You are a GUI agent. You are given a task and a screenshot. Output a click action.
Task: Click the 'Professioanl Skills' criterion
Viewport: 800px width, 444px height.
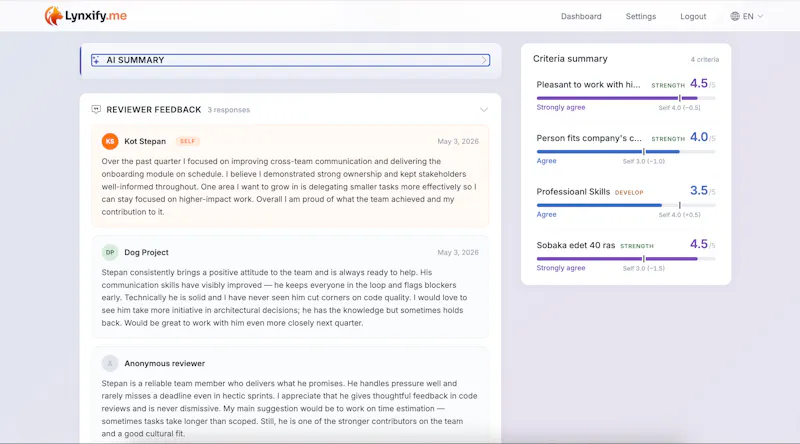pyautogui.click(x=573, y=192)
